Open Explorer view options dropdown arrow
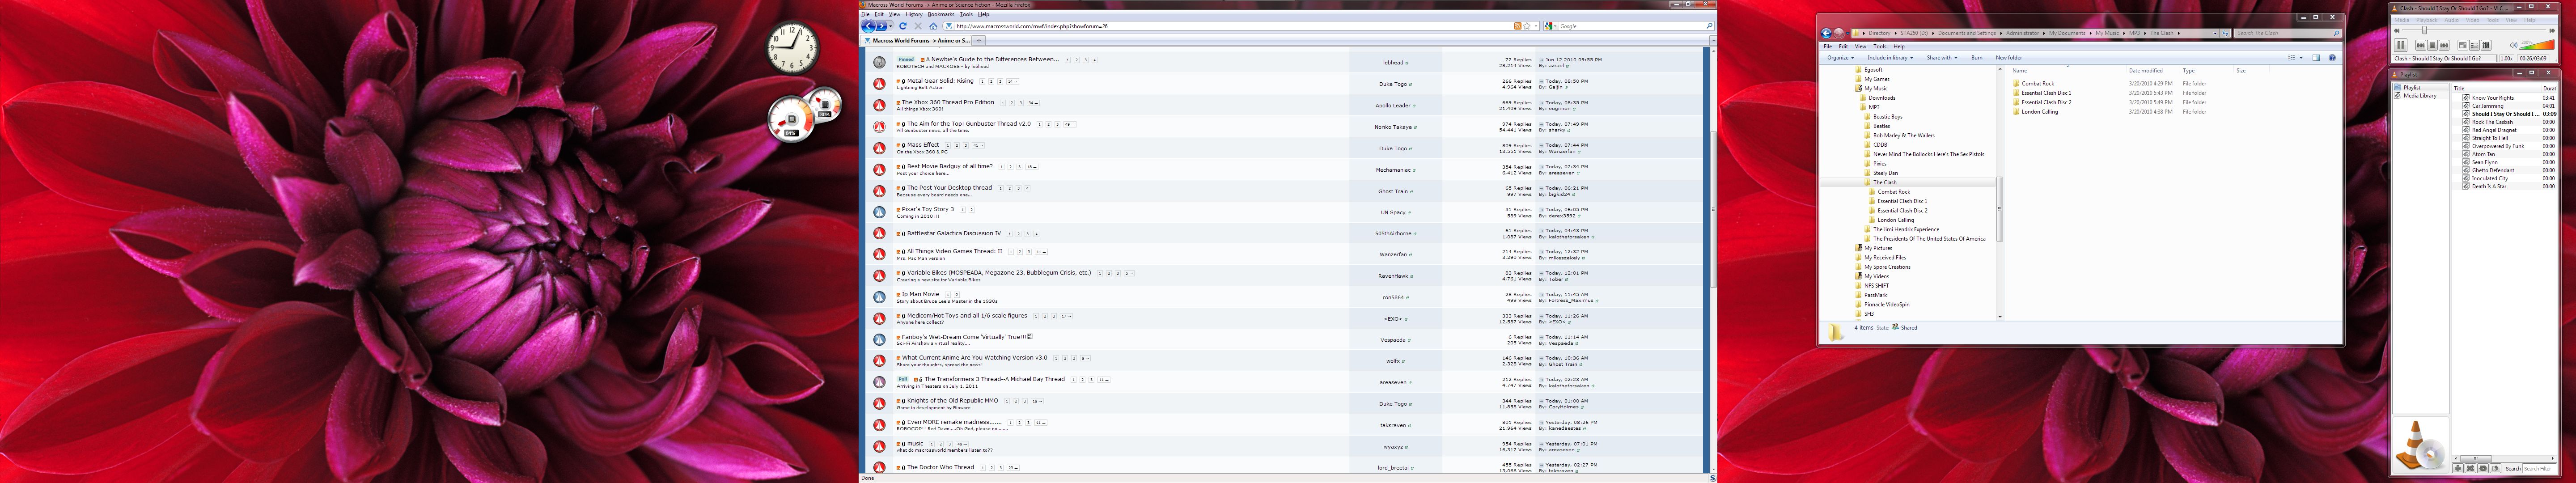Viewport: 2576px width, 483px height. point(2301,58)
